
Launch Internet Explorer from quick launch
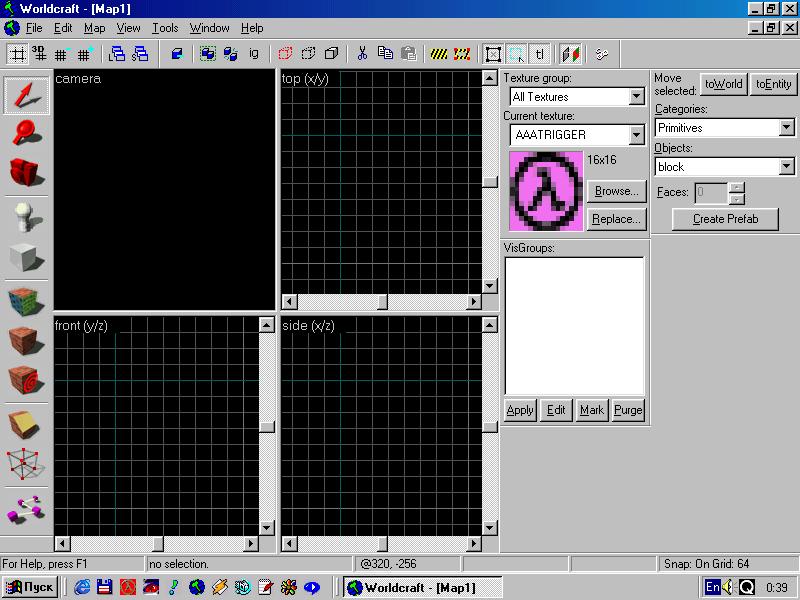point(82,587)
